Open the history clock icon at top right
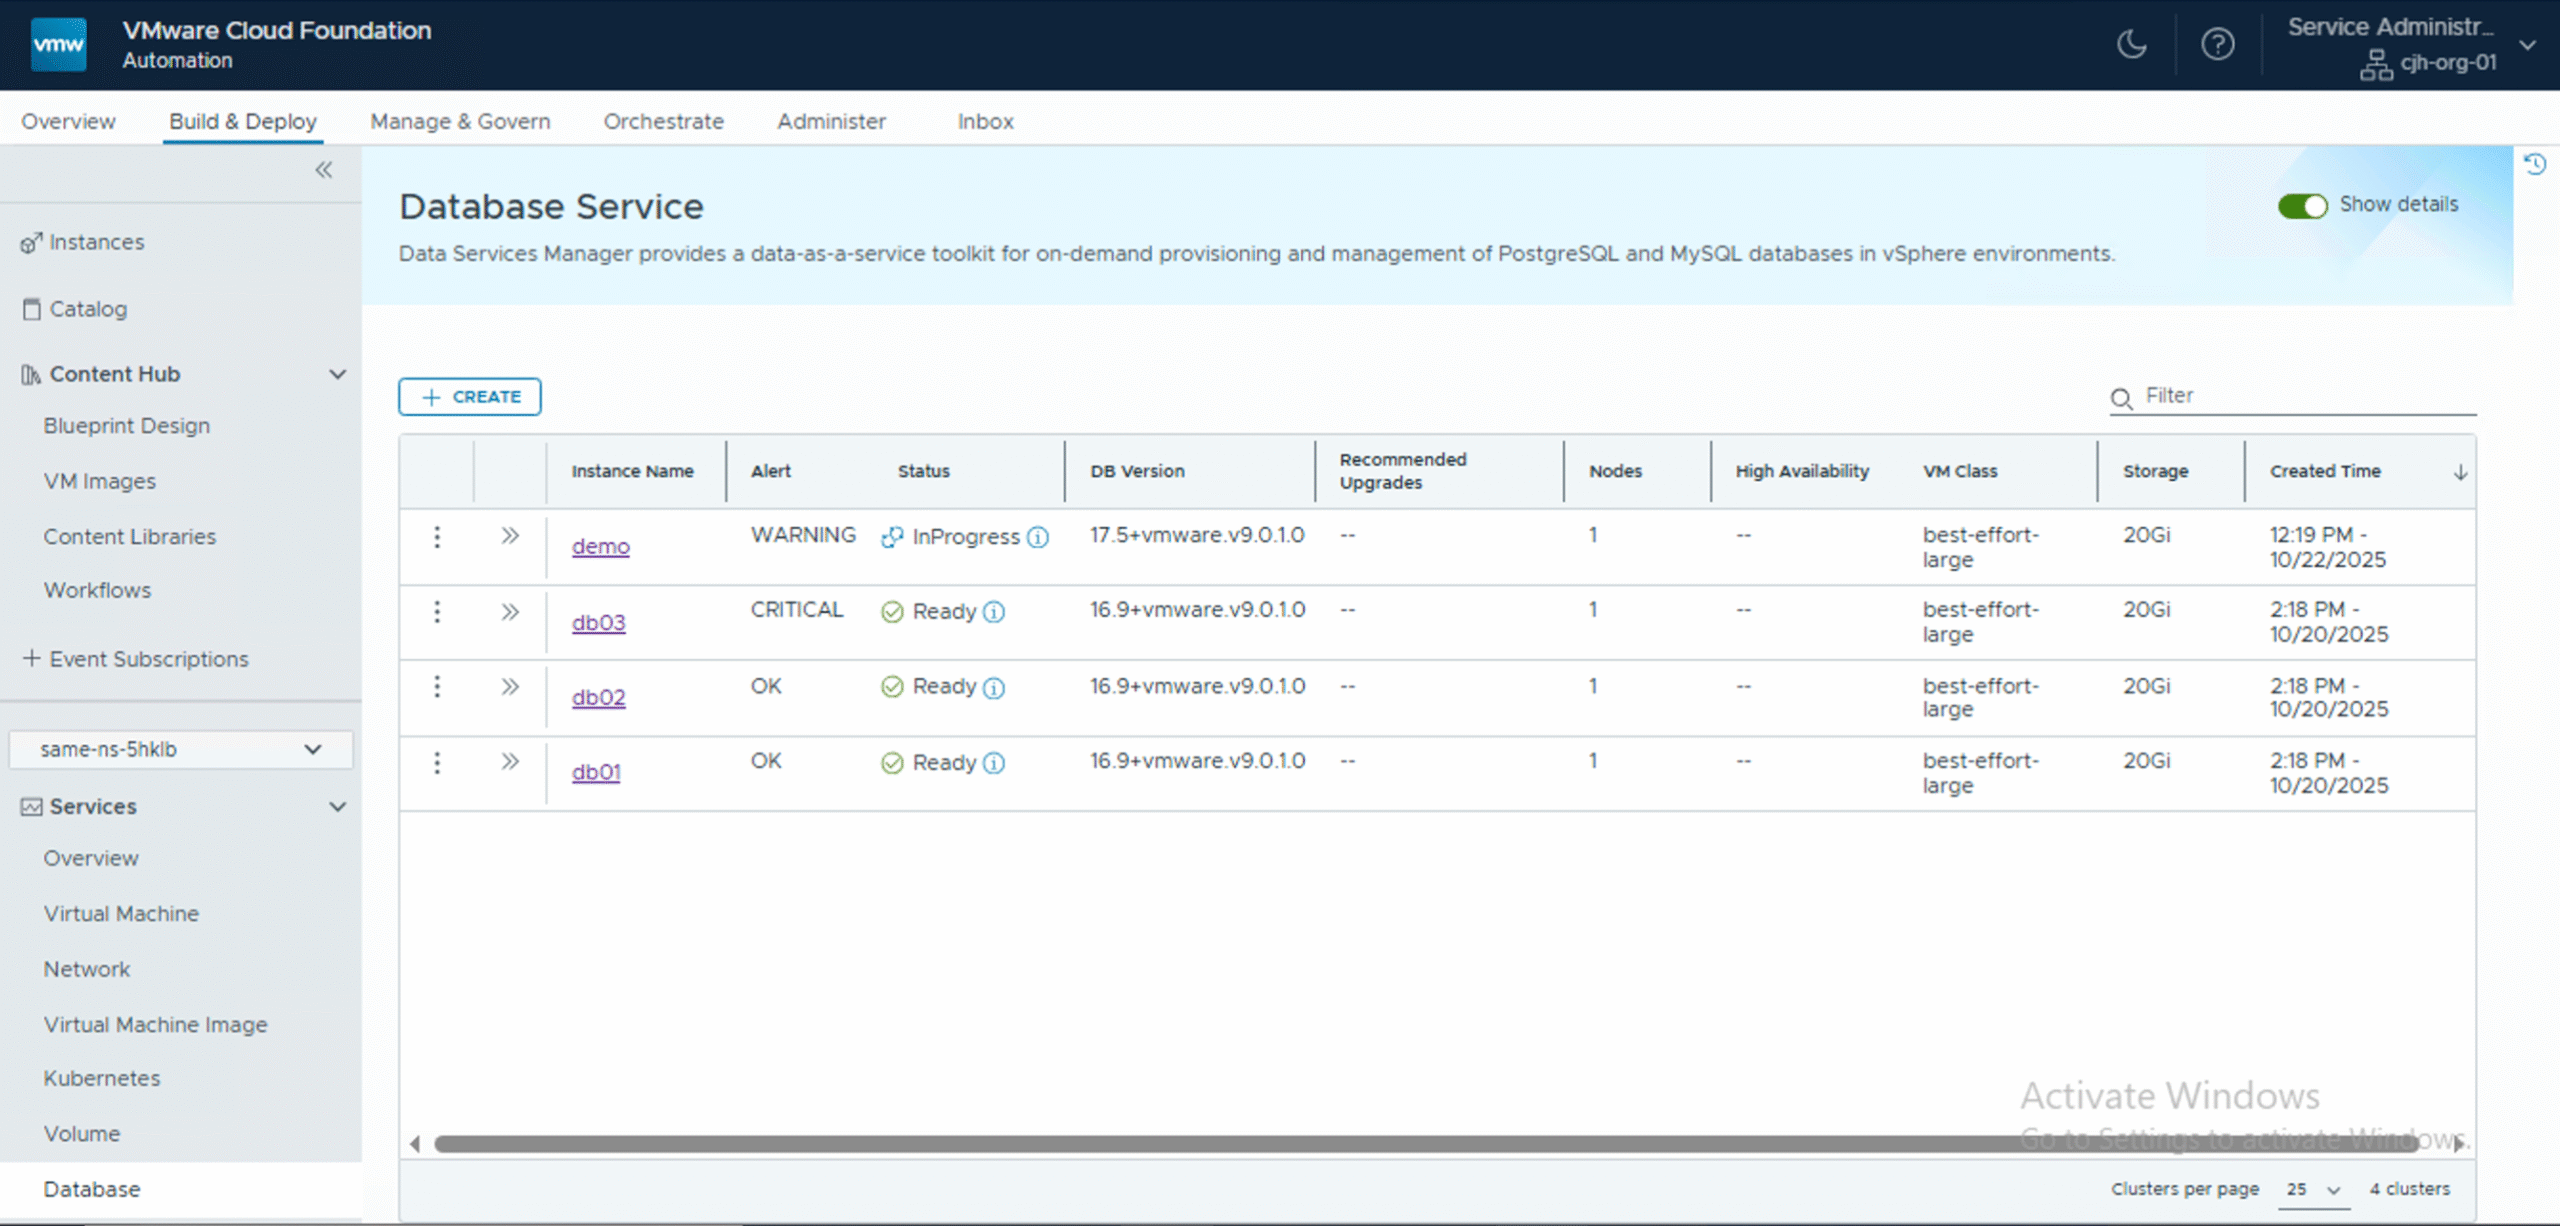Screen dimensions: 2560x1226 point(2534,164)
